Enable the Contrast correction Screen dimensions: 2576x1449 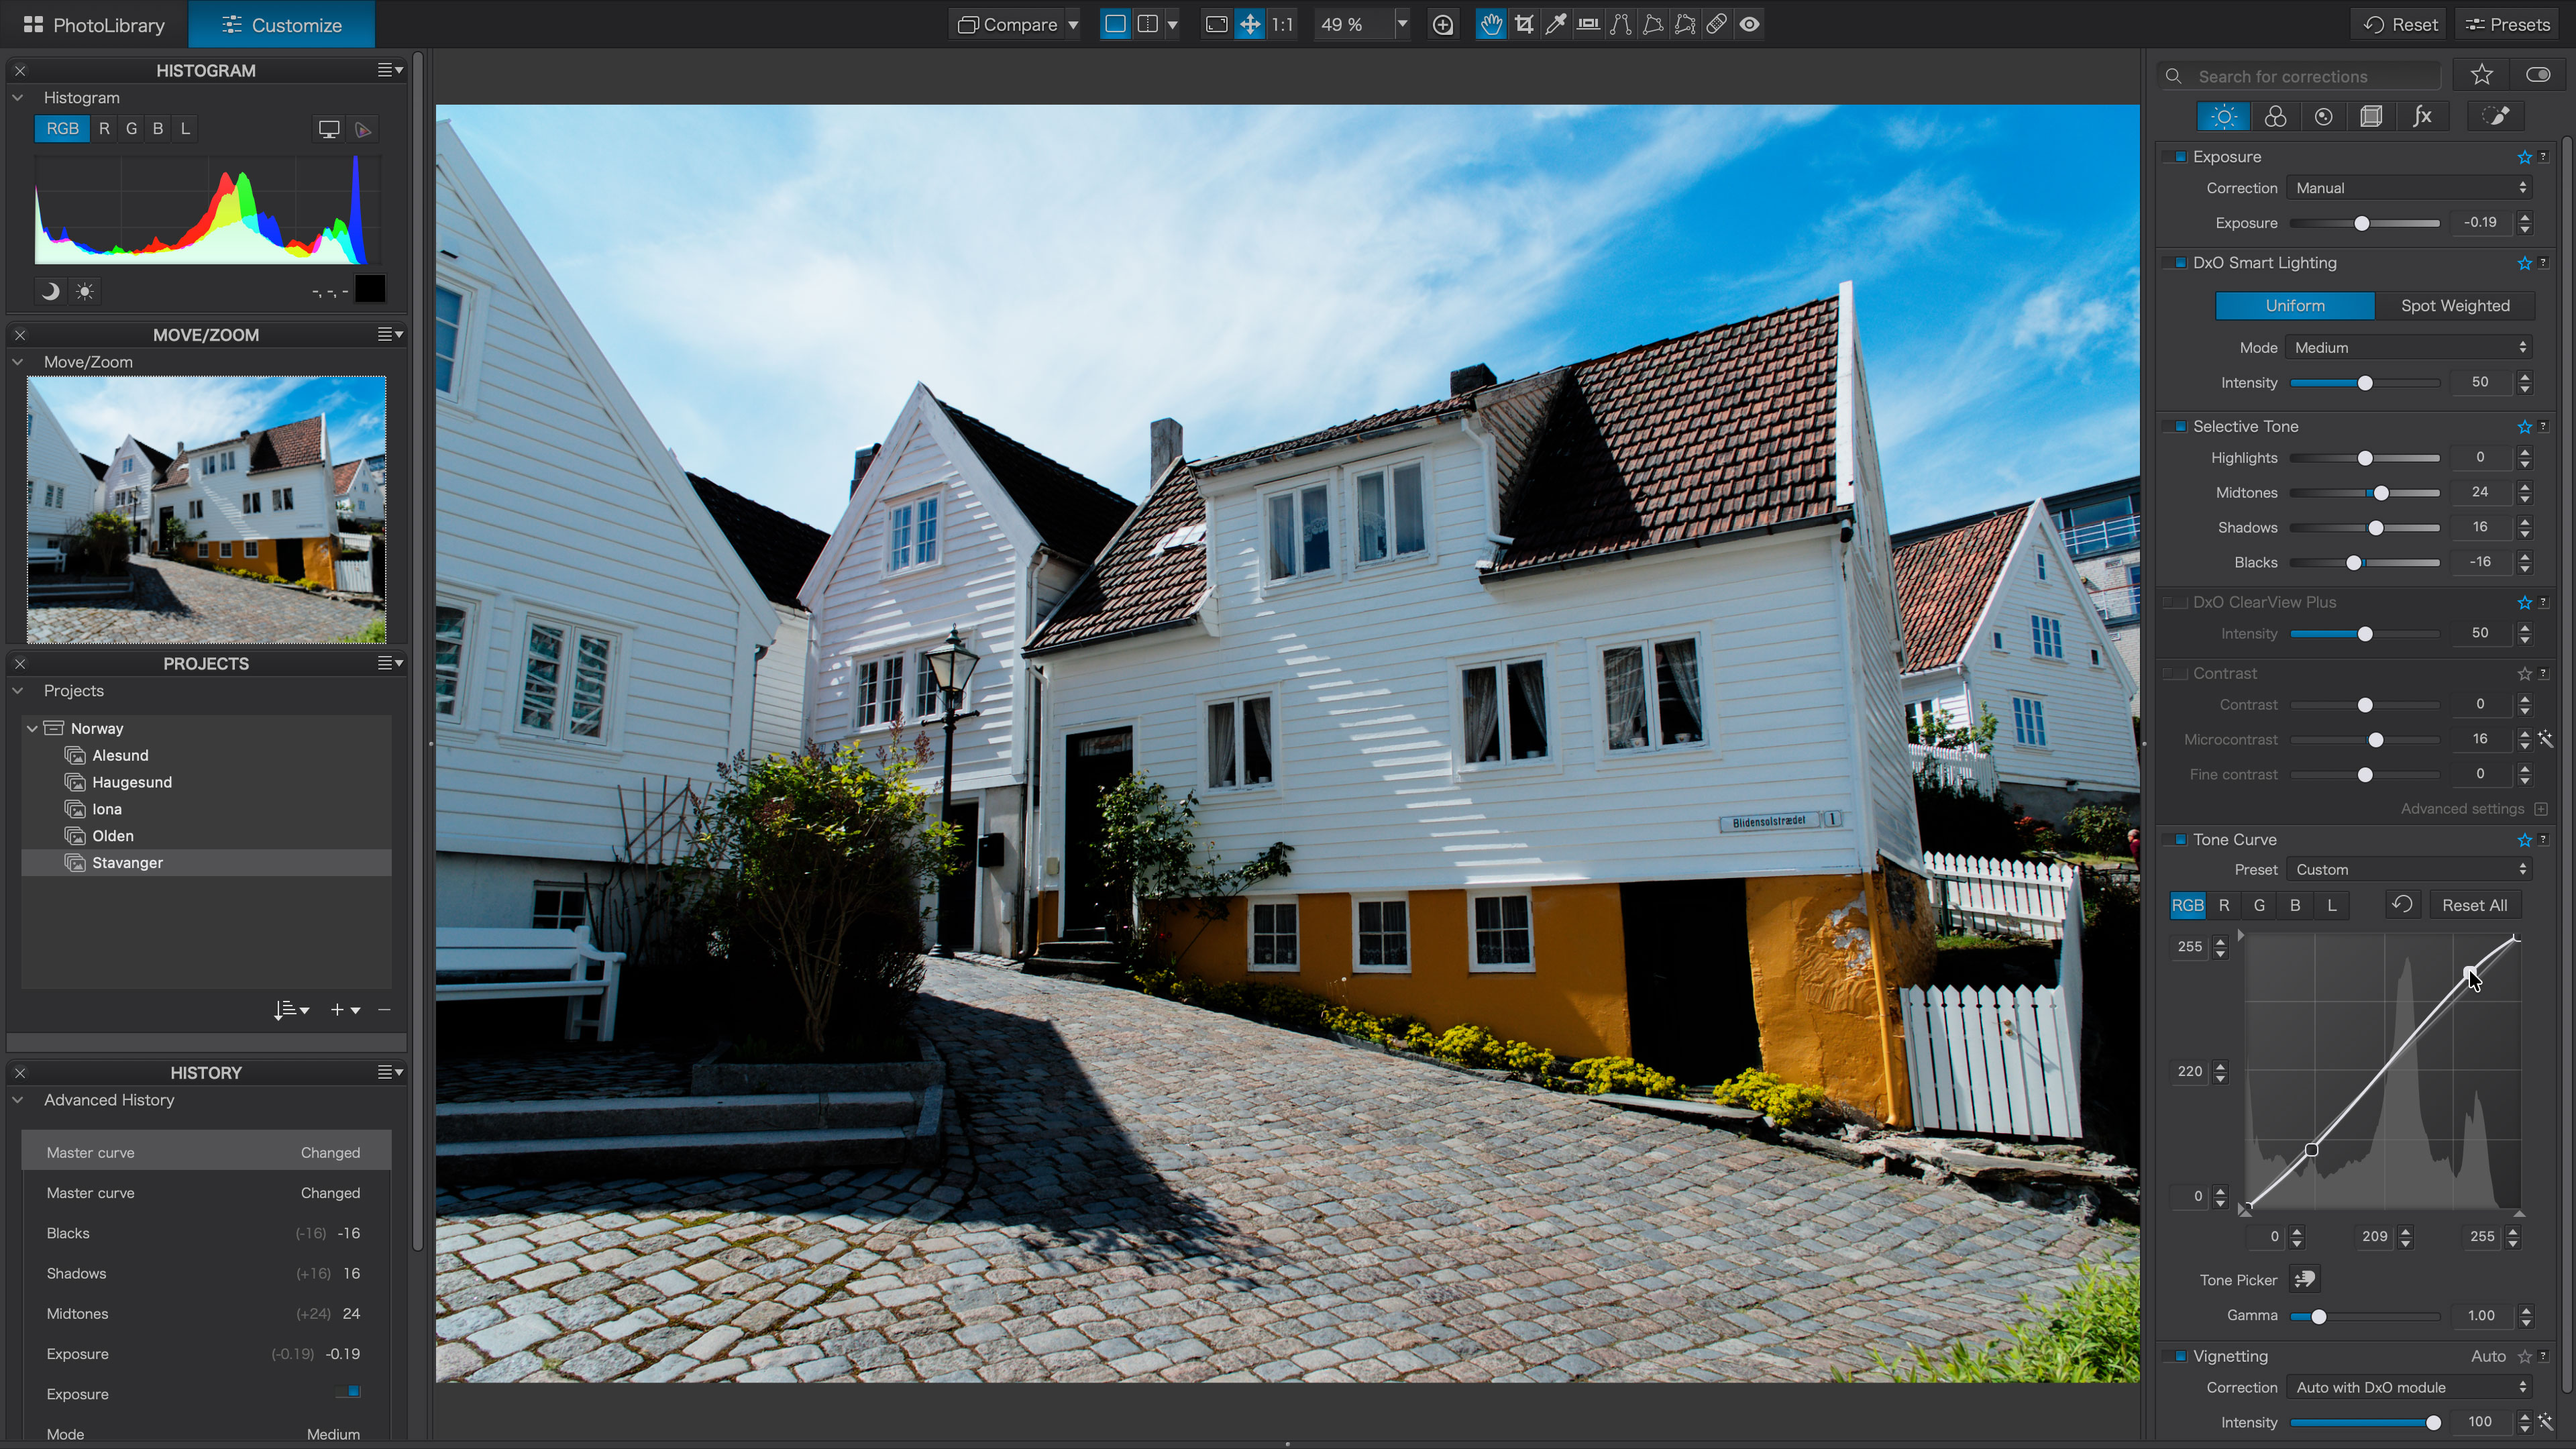coord(2175,673)
